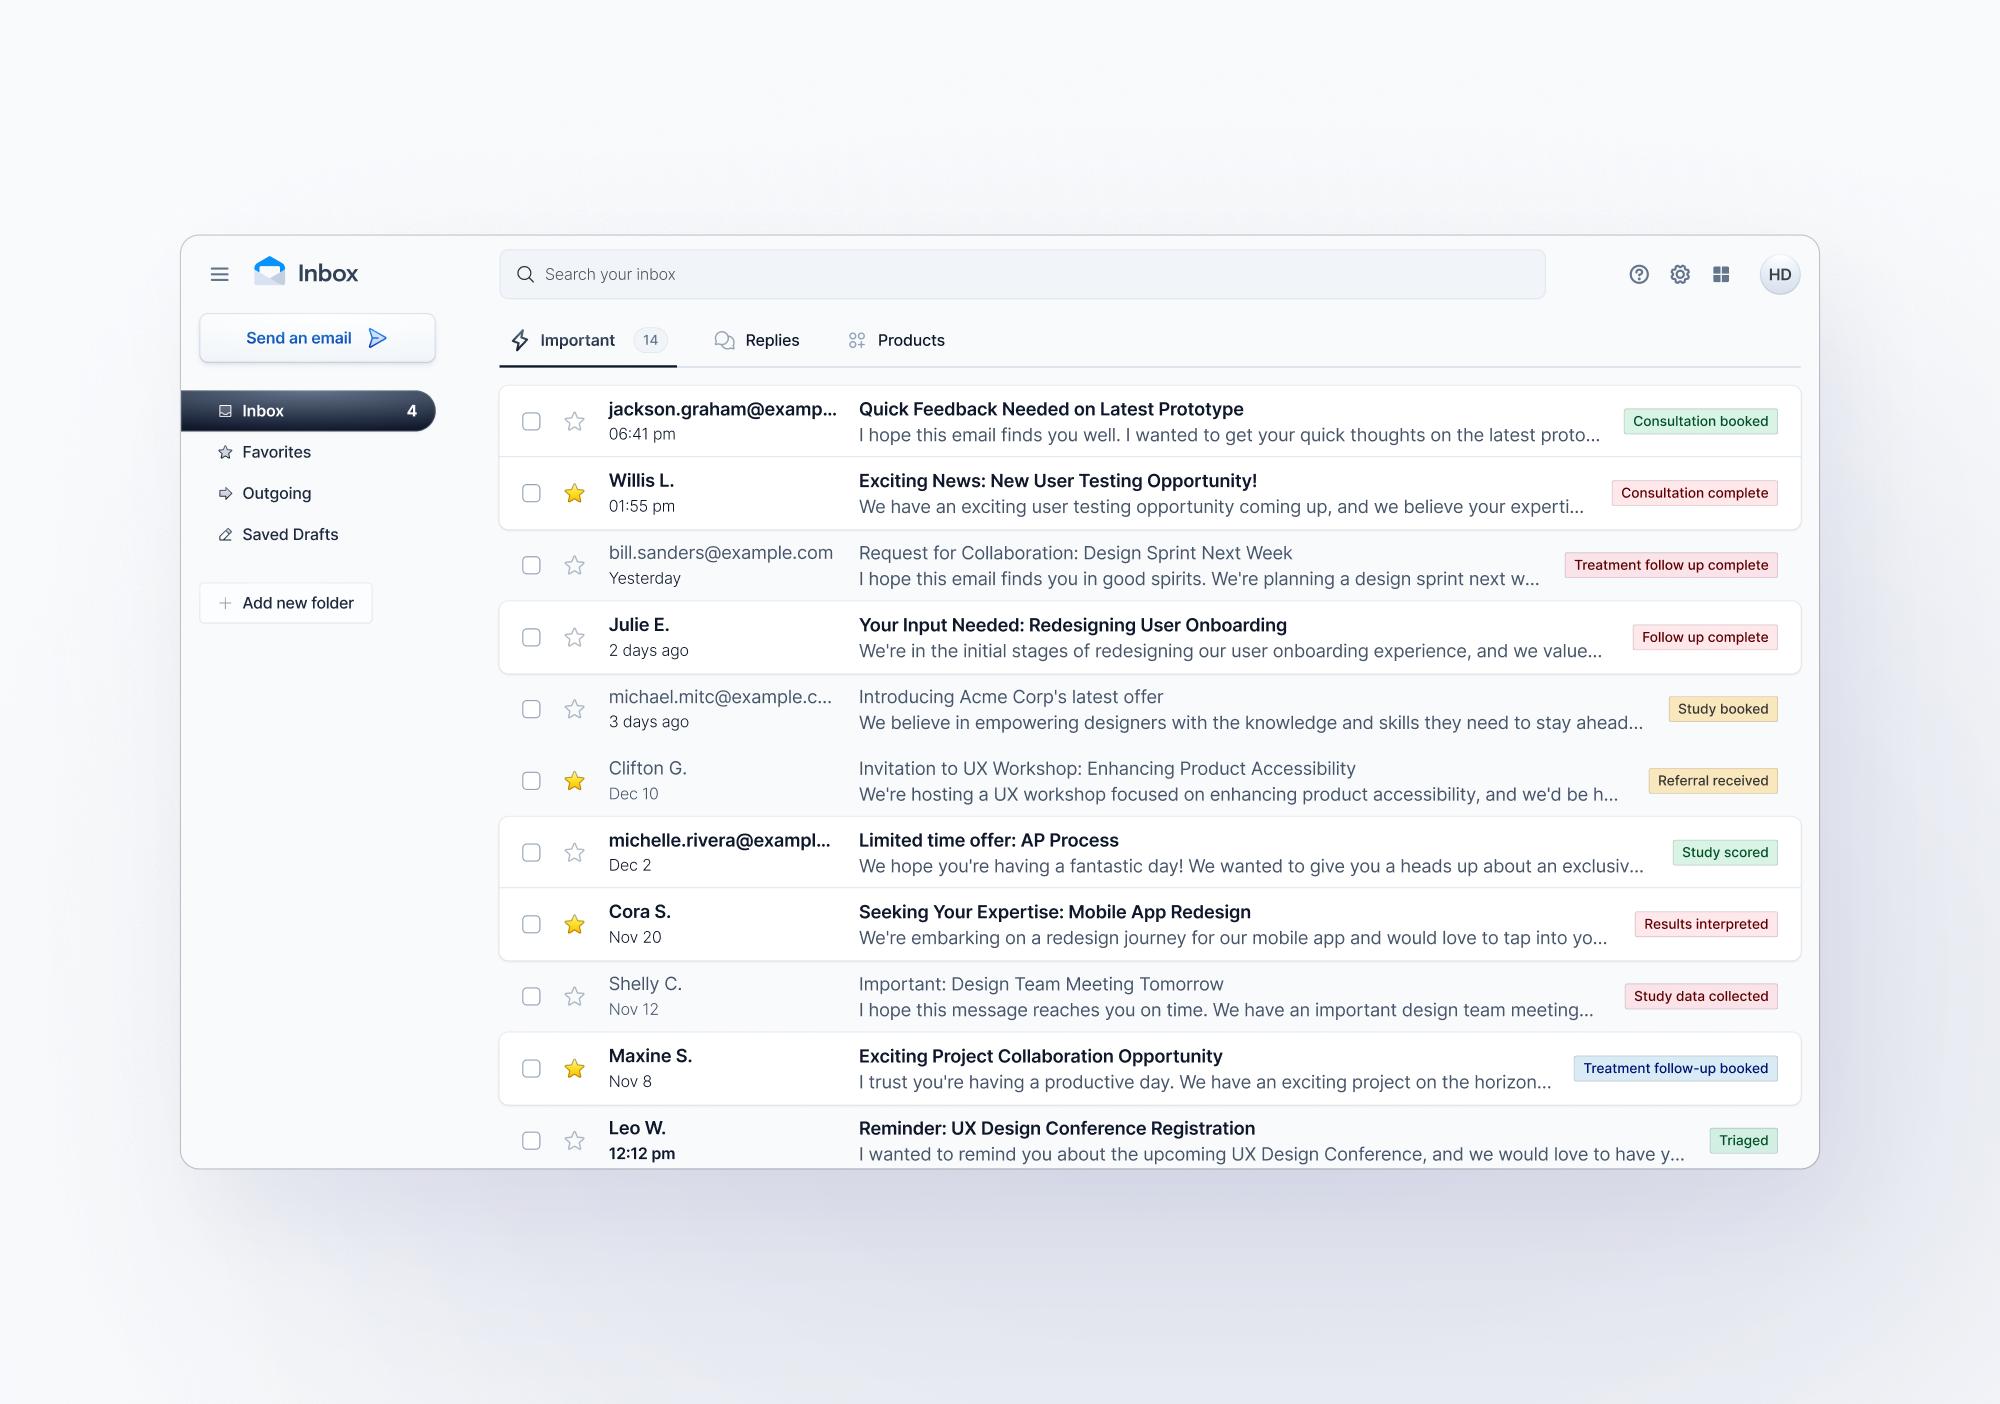Click Send an email button

[x=317, y=338]
